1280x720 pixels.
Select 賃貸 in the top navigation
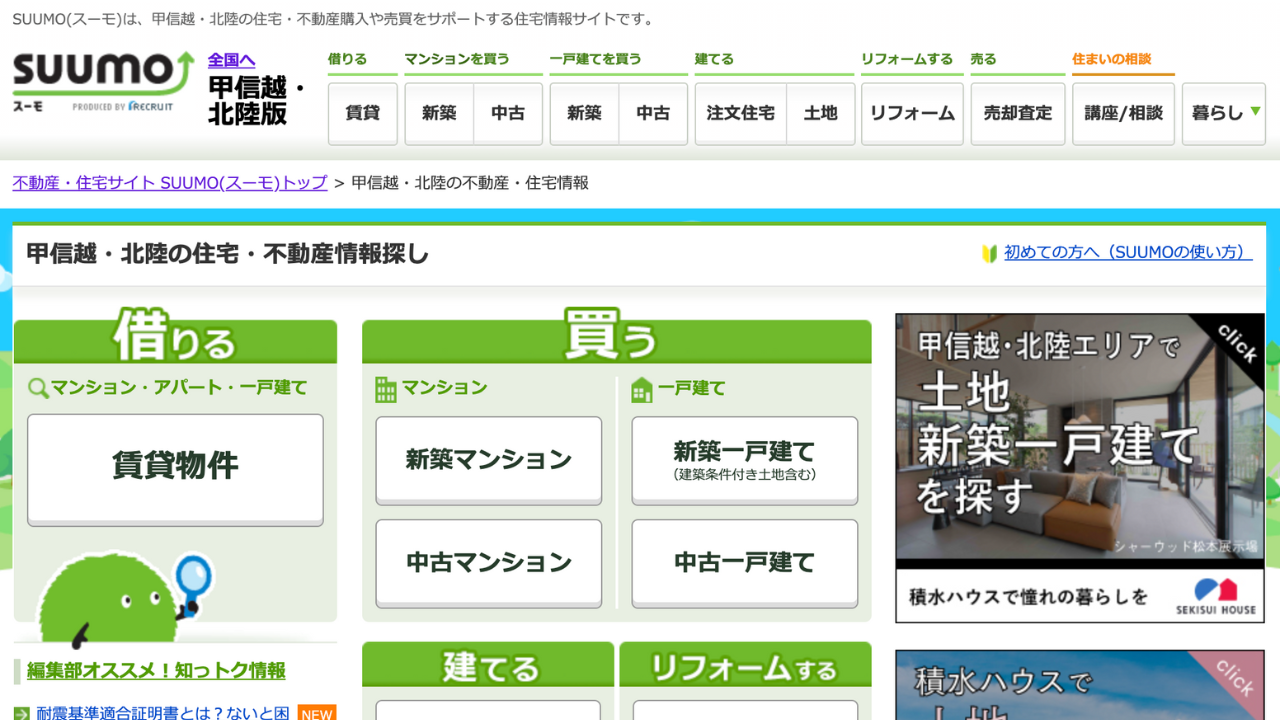pyautogui.click(x=362, y=114)
